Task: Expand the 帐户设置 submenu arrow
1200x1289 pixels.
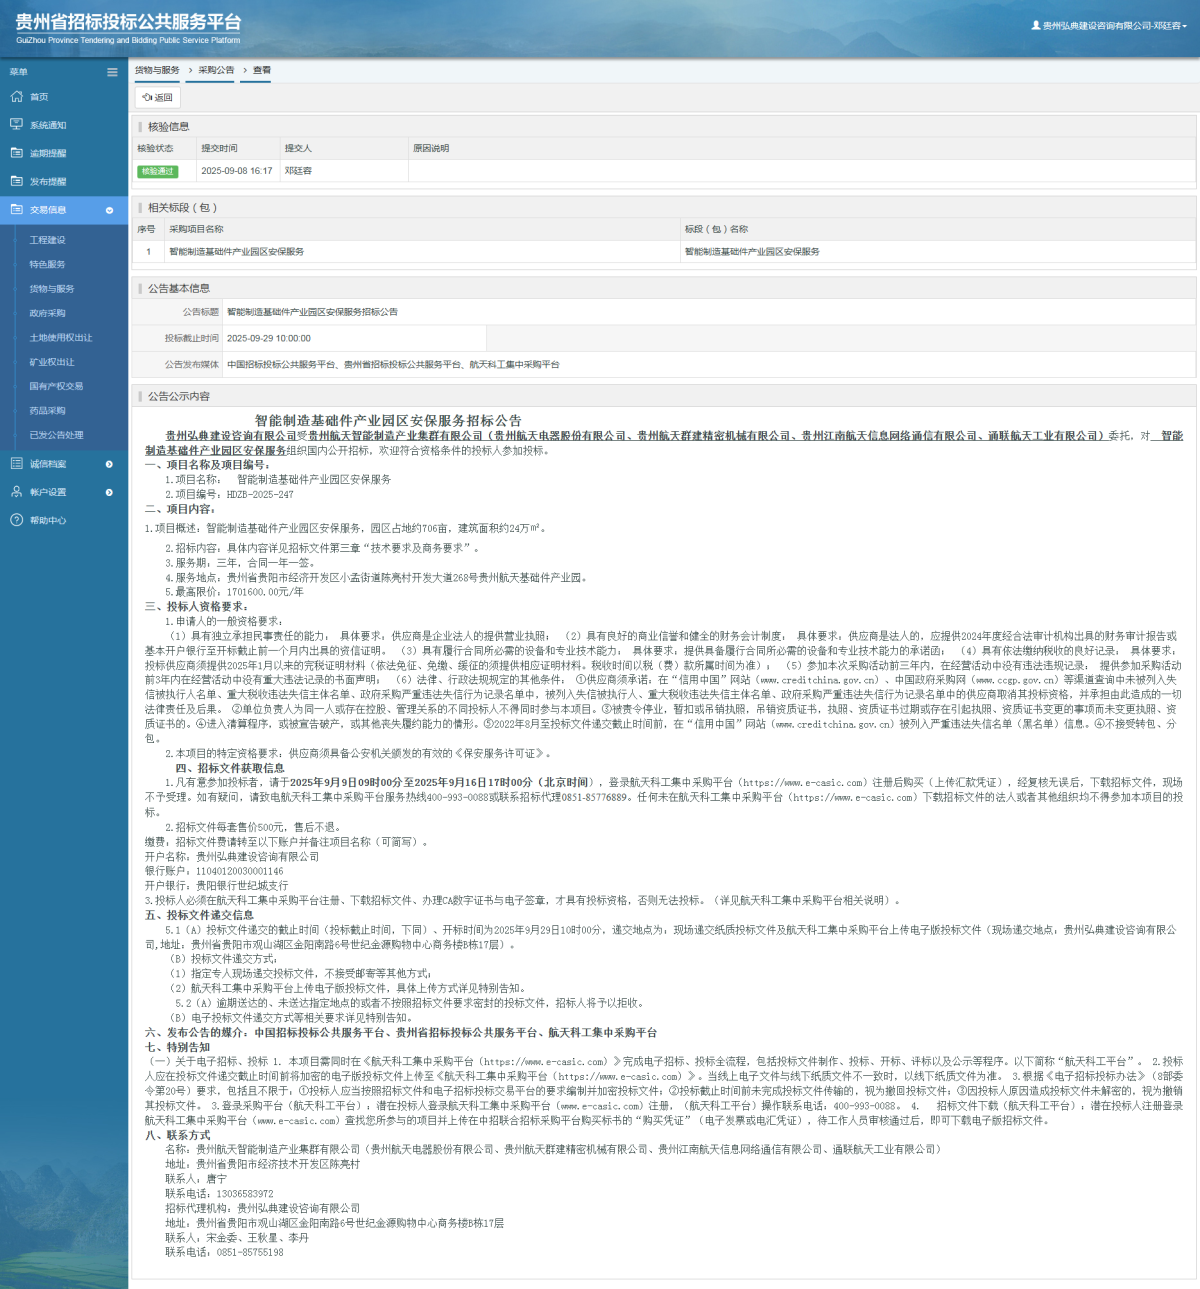Action: pos(109,492)
